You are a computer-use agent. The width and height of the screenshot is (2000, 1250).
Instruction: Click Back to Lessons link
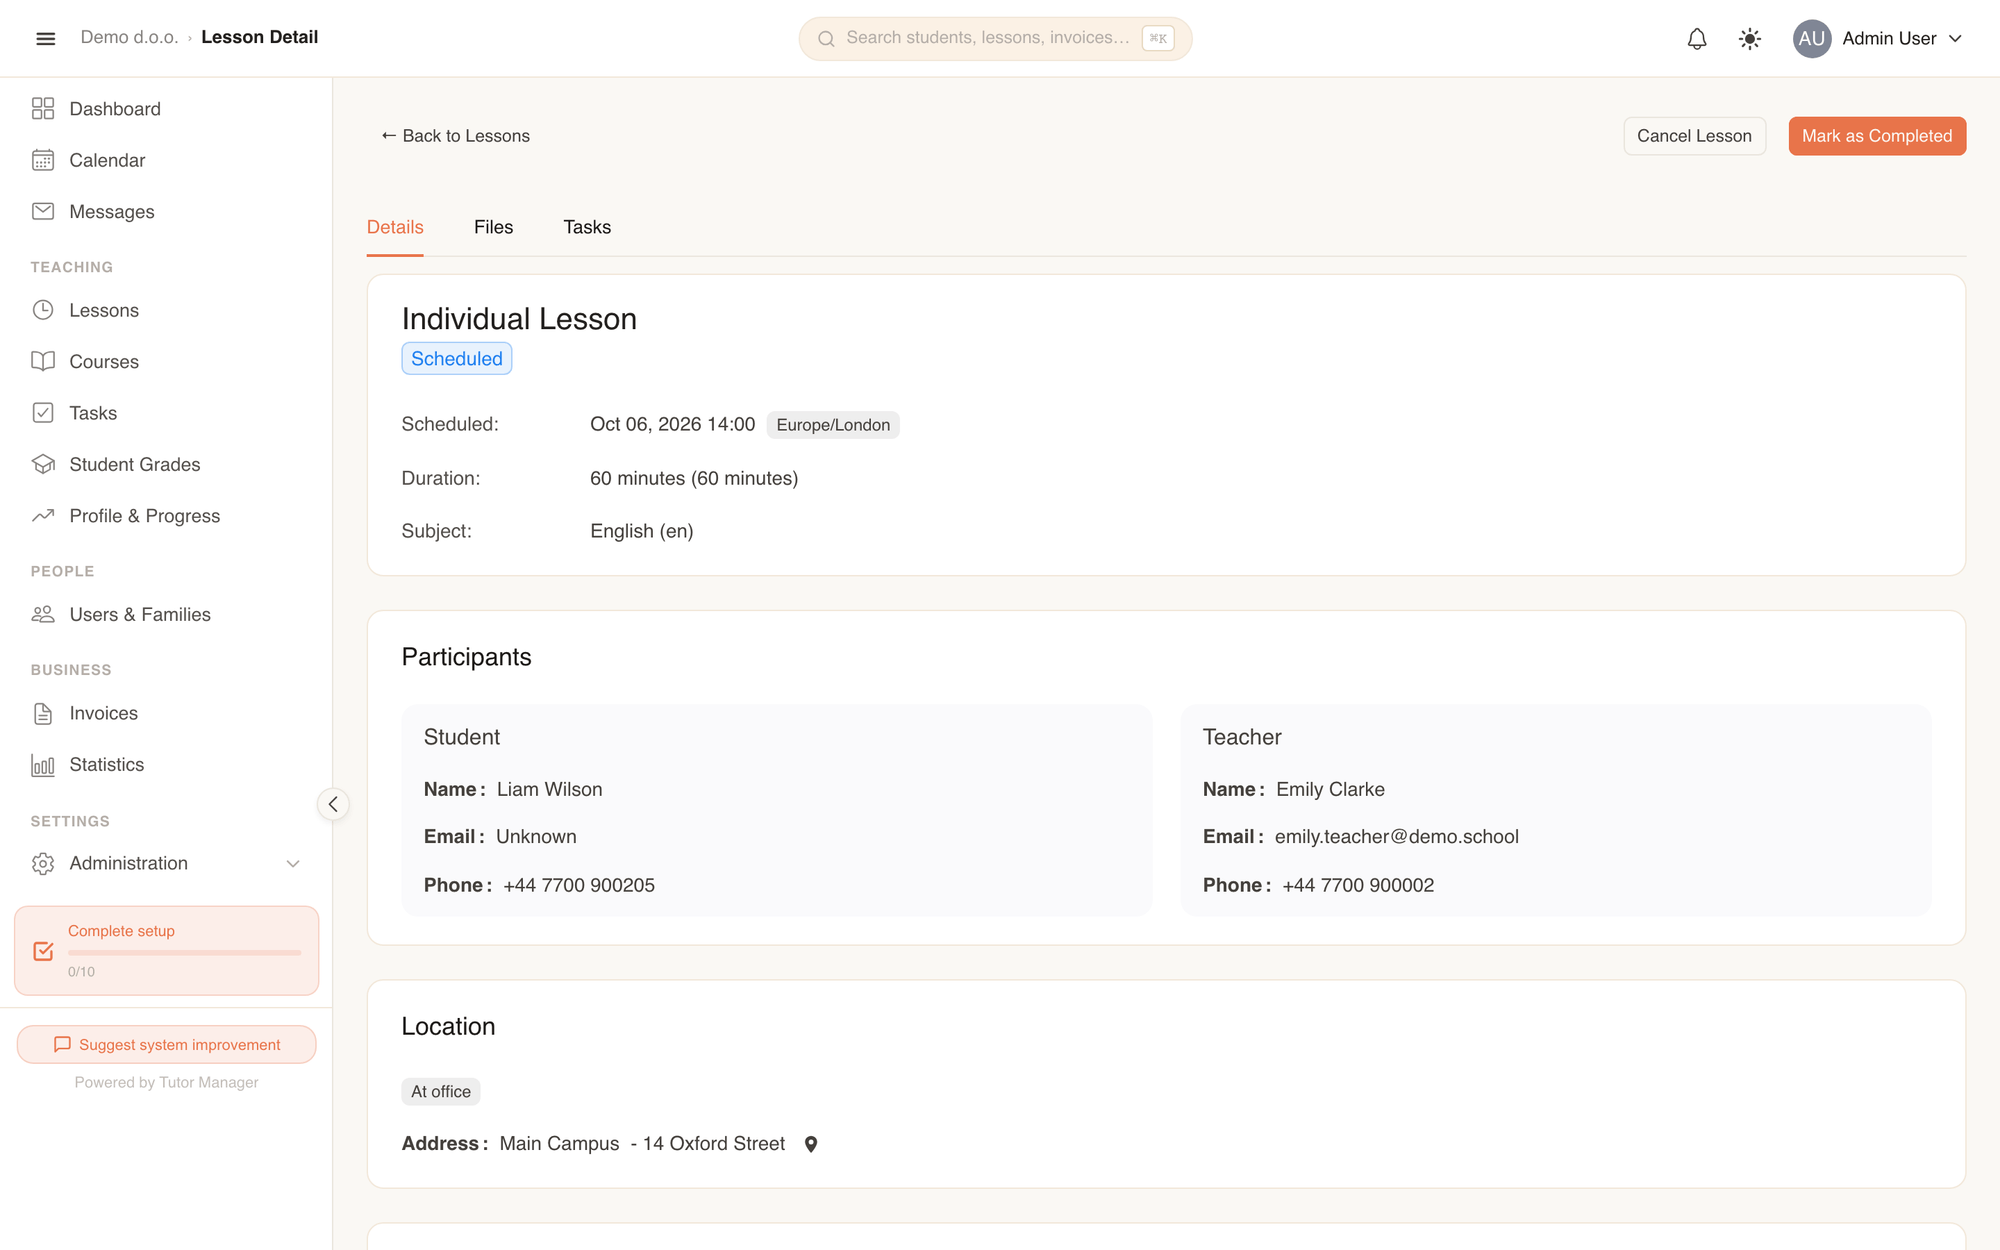(455, 136)
